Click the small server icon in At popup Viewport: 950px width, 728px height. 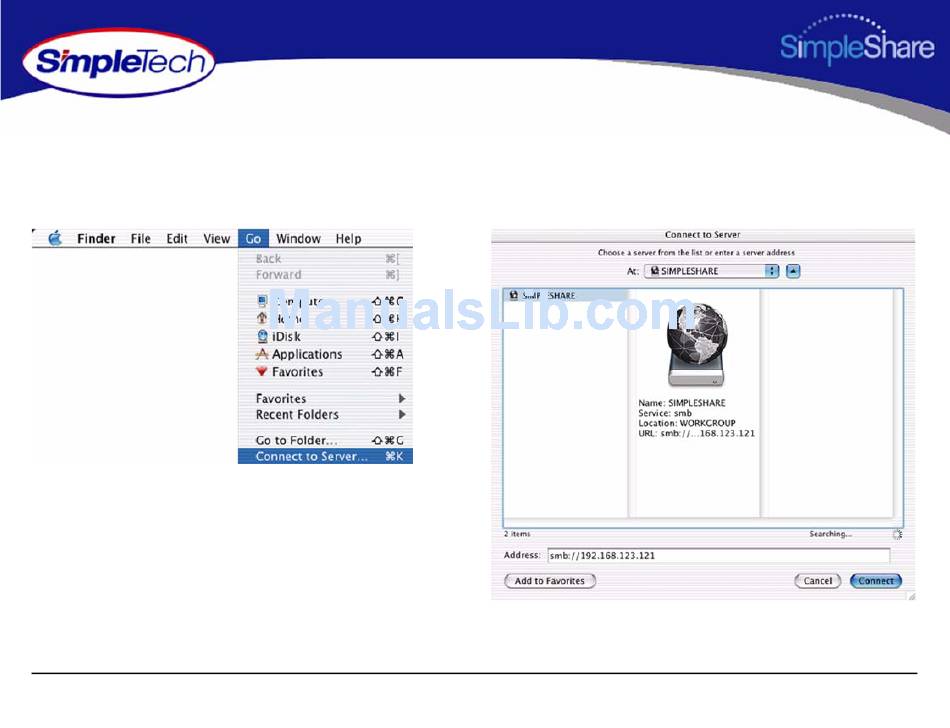point(654,271)
